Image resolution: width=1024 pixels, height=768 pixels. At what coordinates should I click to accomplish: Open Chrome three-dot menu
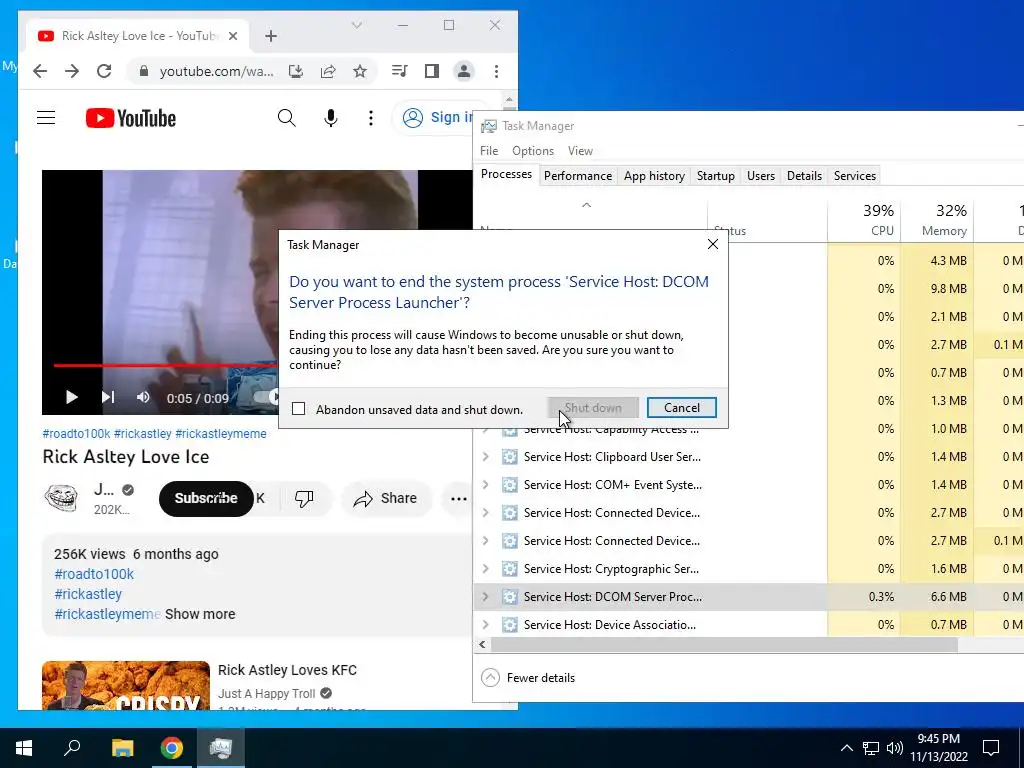coord(496,71)
